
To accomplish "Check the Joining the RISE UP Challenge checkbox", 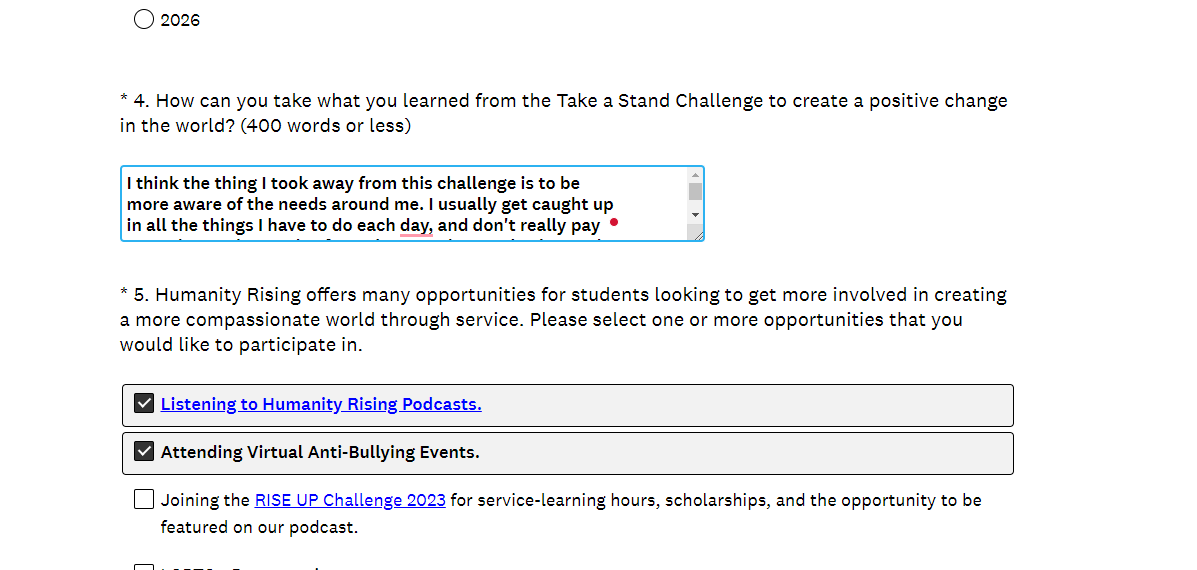I will coord(144,499).
